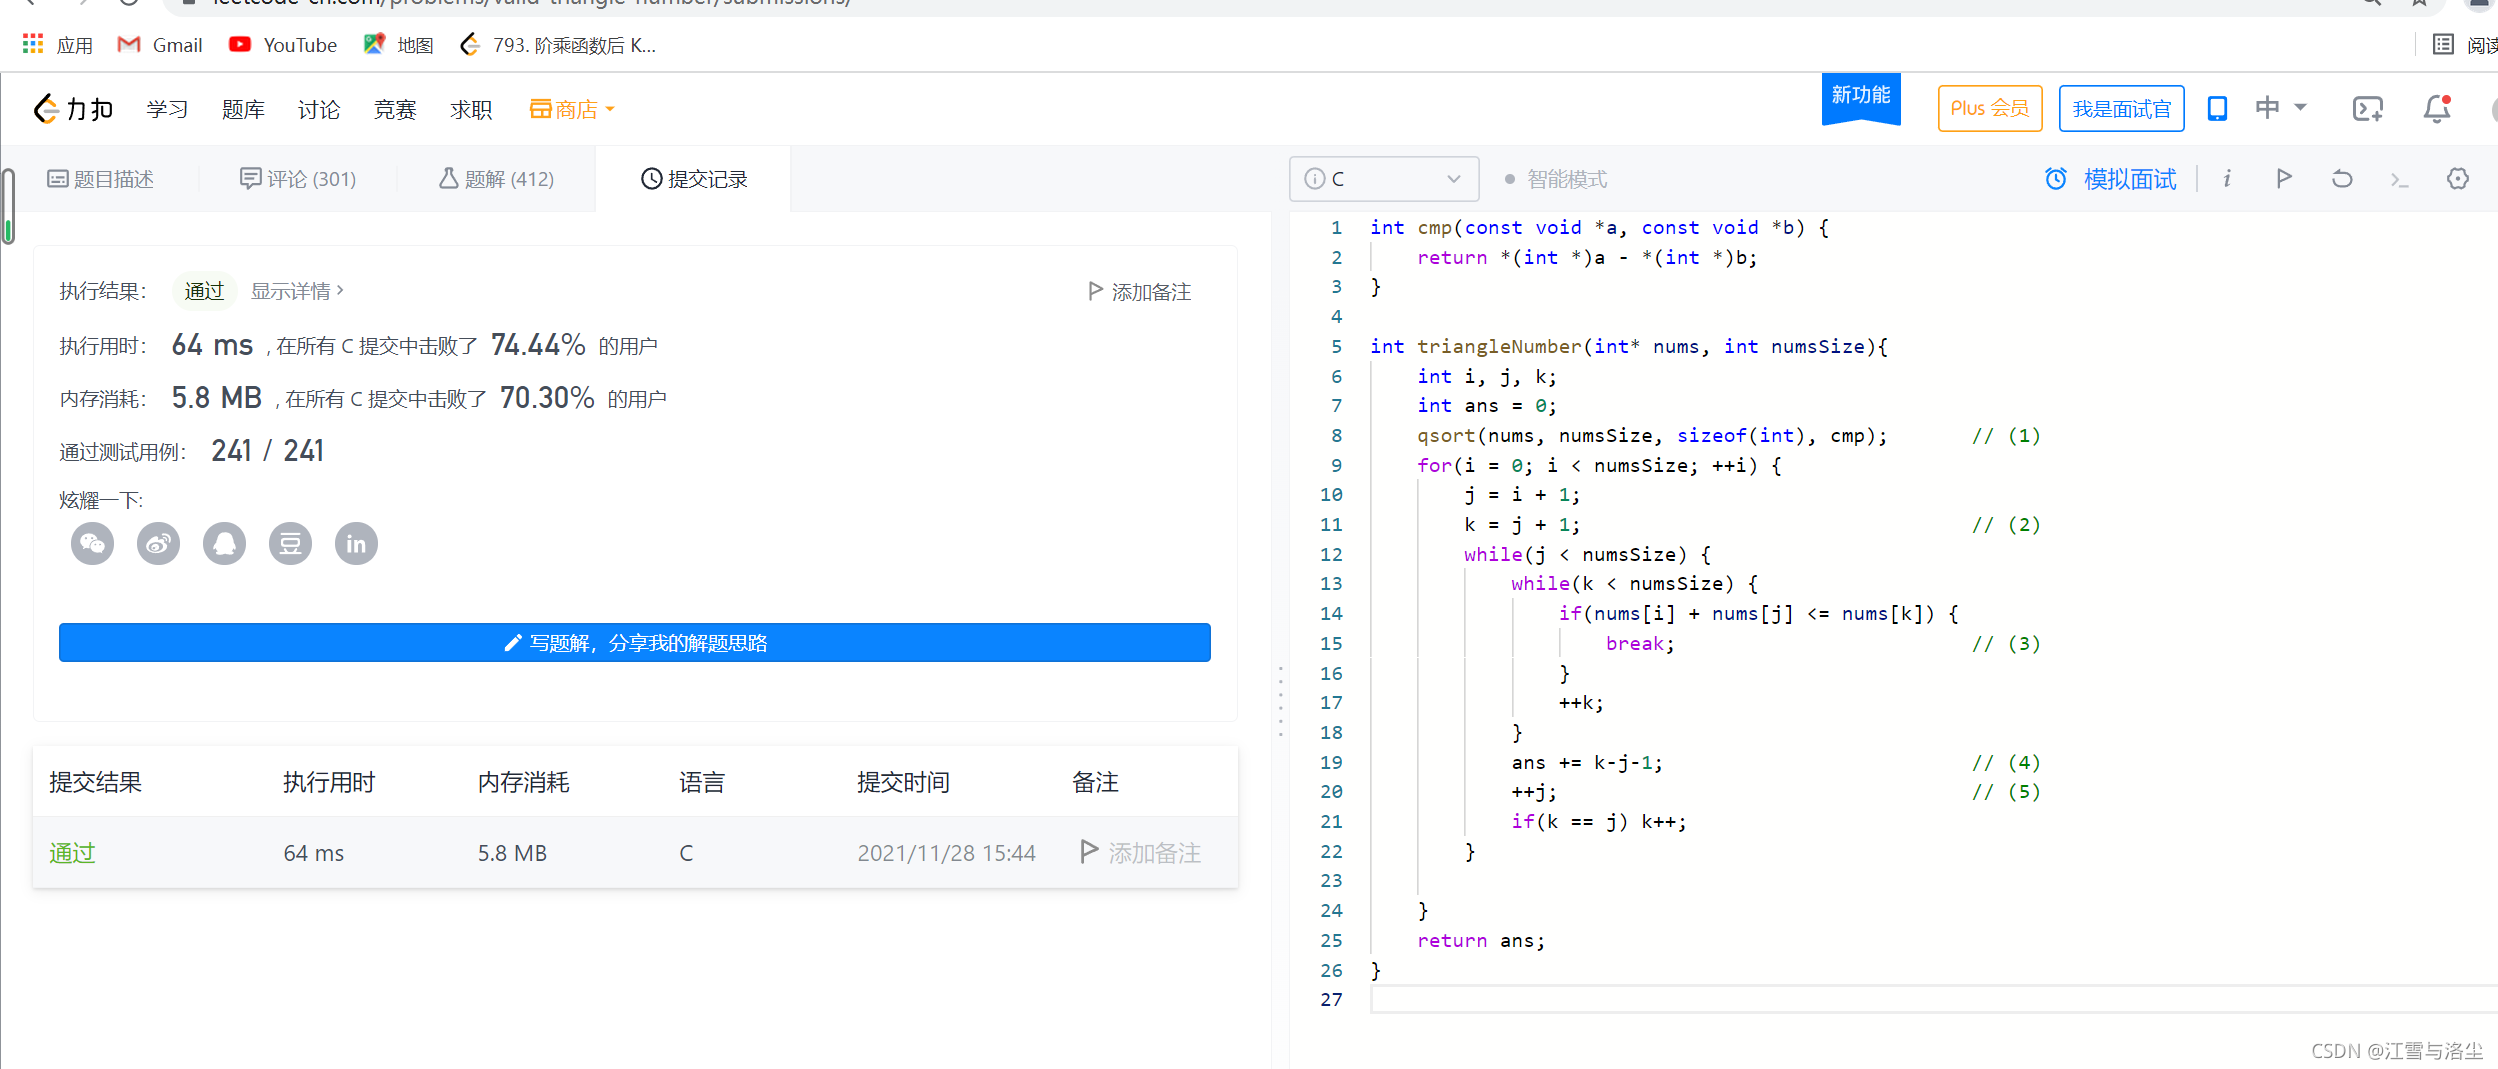This screenshot has height=1069, width=2498.
Task: Click the editor info italic i icon
Action: coord(2227,179)
